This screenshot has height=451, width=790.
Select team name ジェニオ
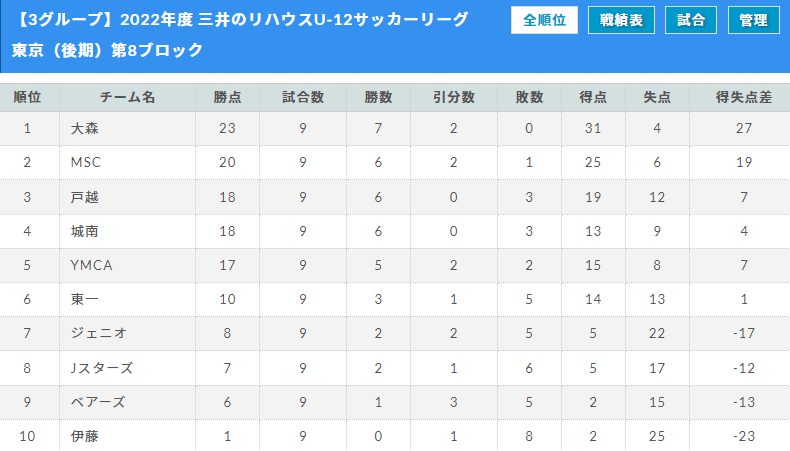pyautogui.click(x=98, y=333)
